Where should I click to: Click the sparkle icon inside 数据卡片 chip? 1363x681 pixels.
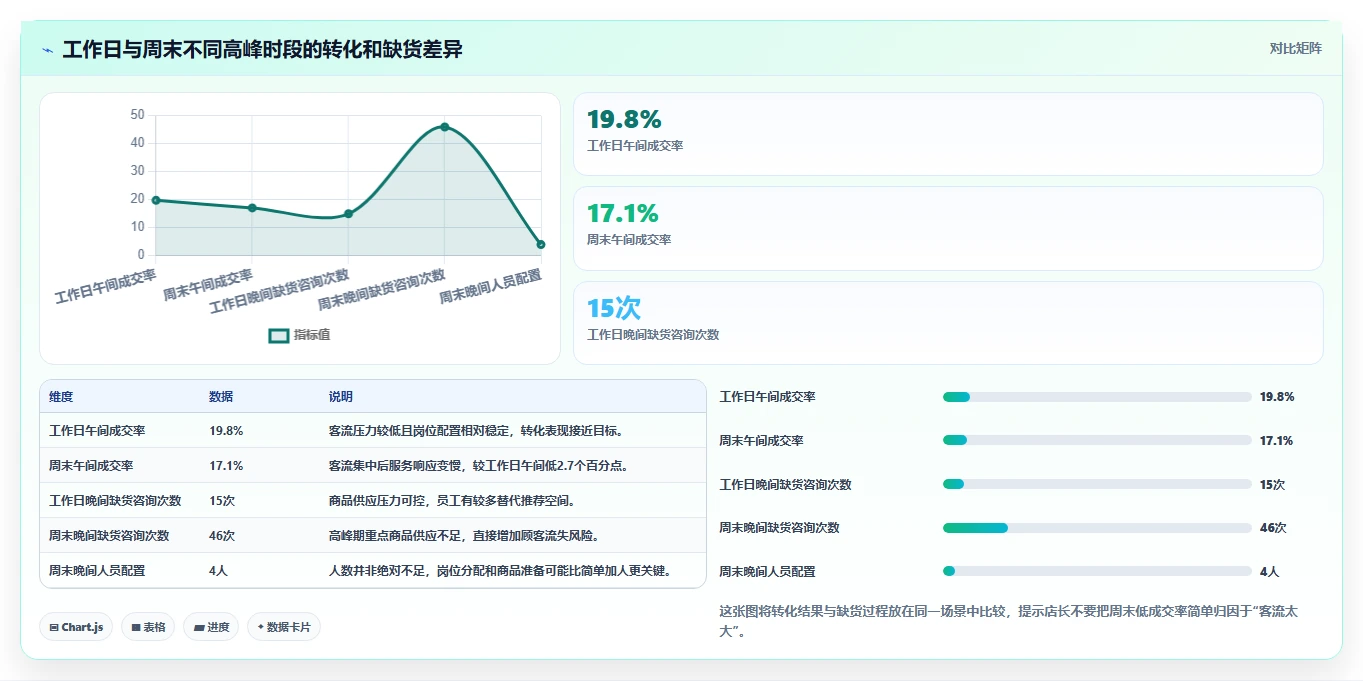click(261, 627)
